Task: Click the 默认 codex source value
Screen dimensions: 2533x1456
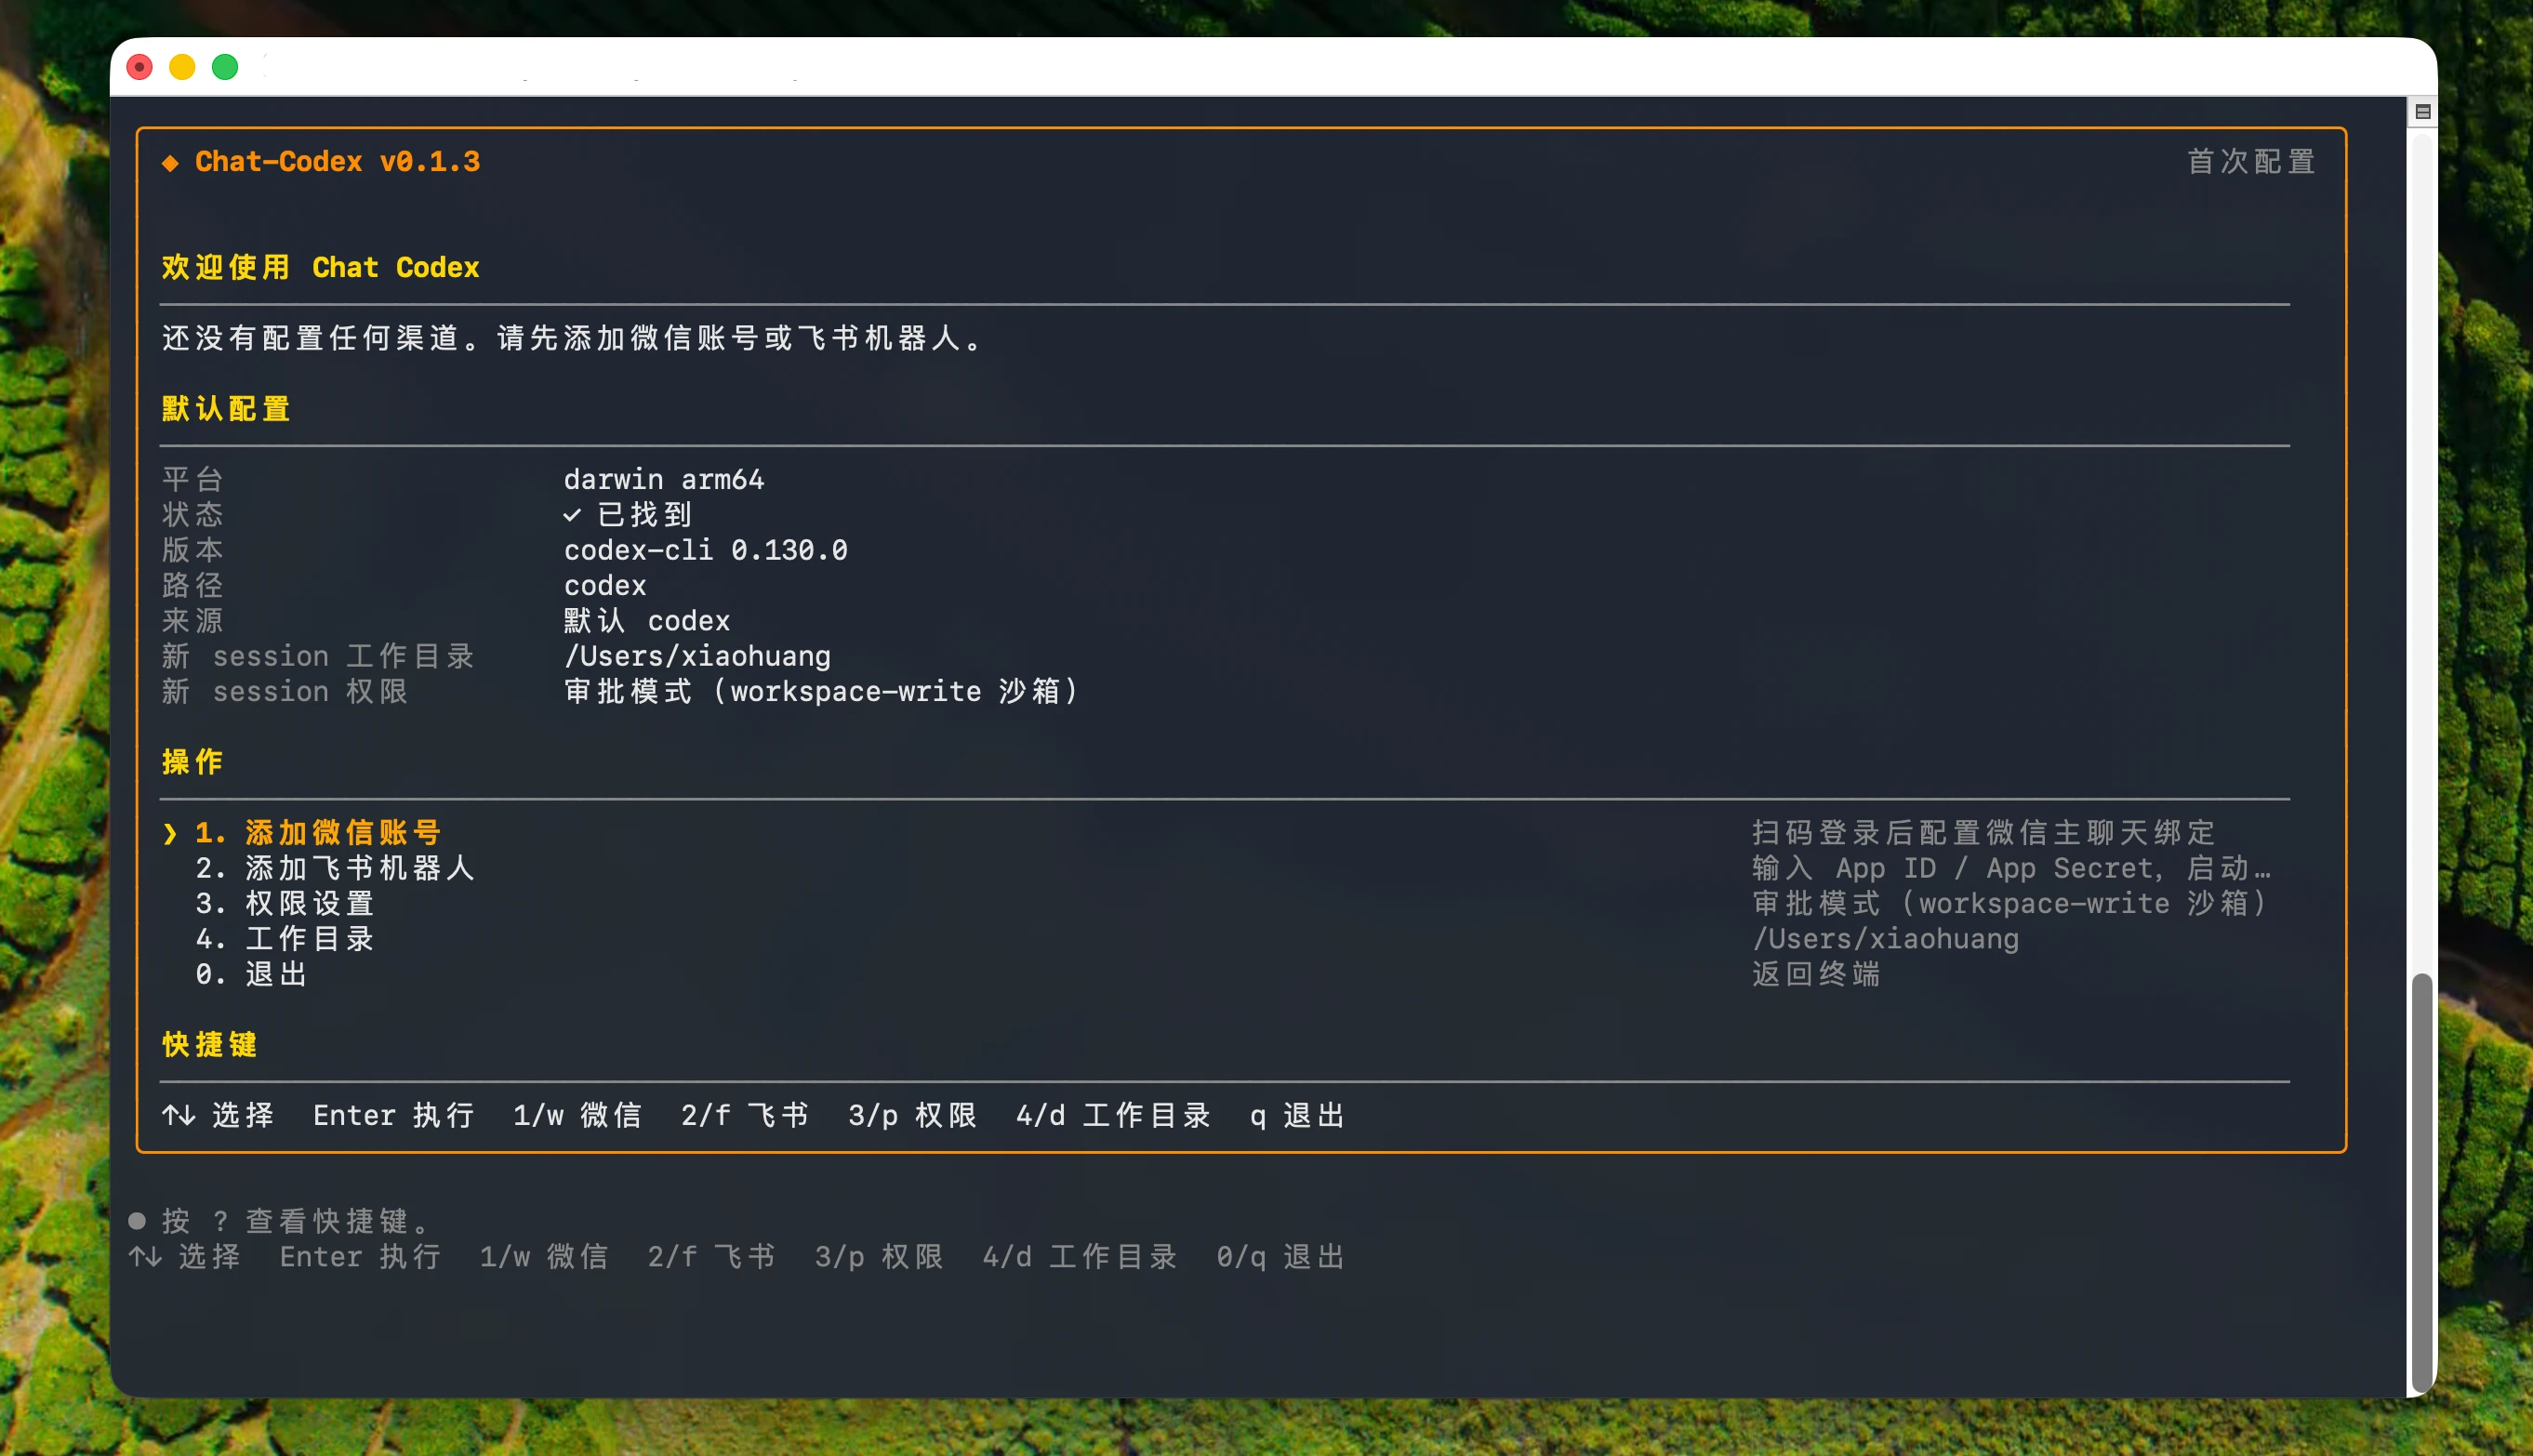Action: click(647, 621)
